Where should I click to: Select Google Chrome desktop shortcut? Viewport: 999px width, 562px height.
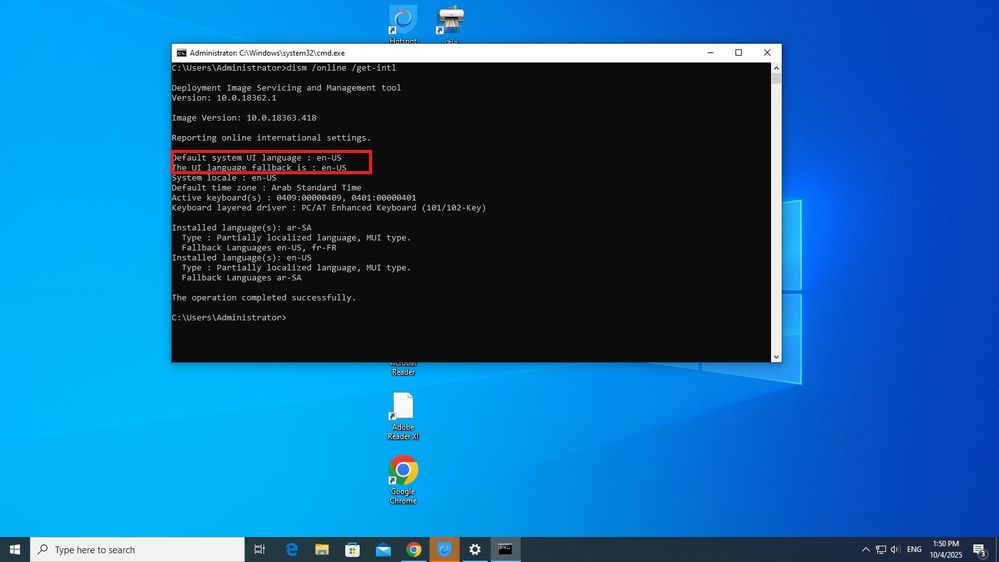click(x=403, y=480)
